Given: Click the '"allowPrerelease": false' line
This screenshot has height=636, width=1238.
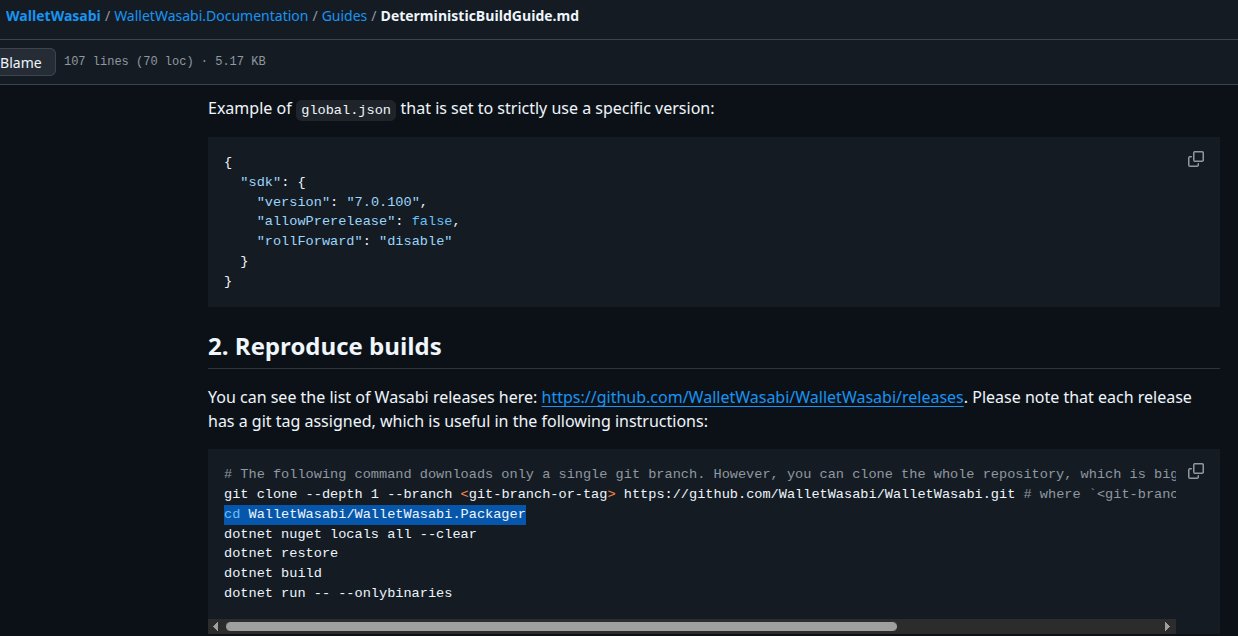Looking at the screenshot, I should [358, 221].
